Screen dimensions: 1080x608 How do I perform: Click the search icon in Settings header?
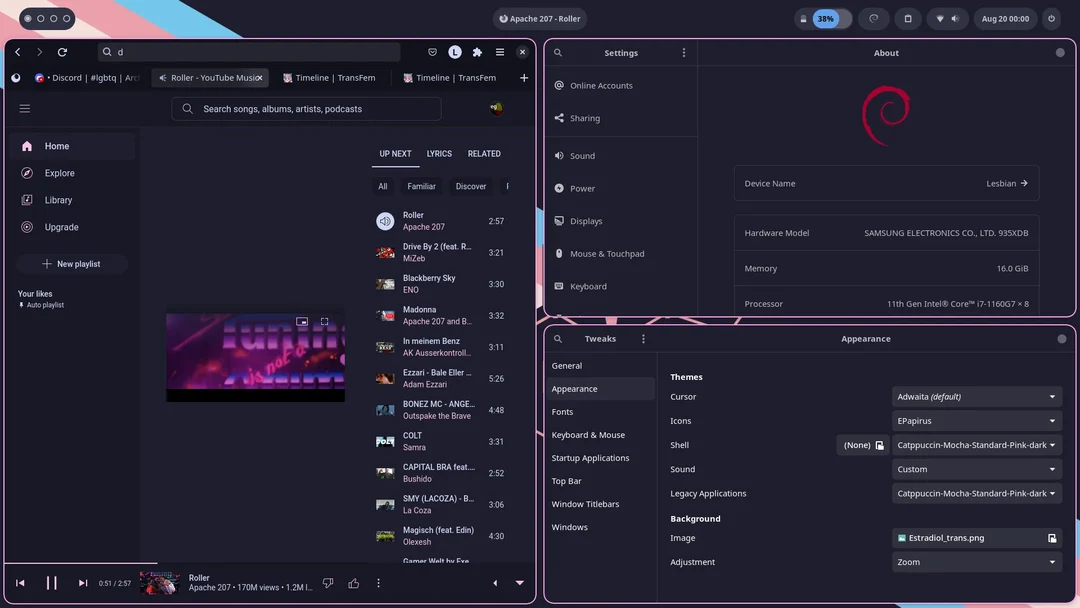point(558,52)
